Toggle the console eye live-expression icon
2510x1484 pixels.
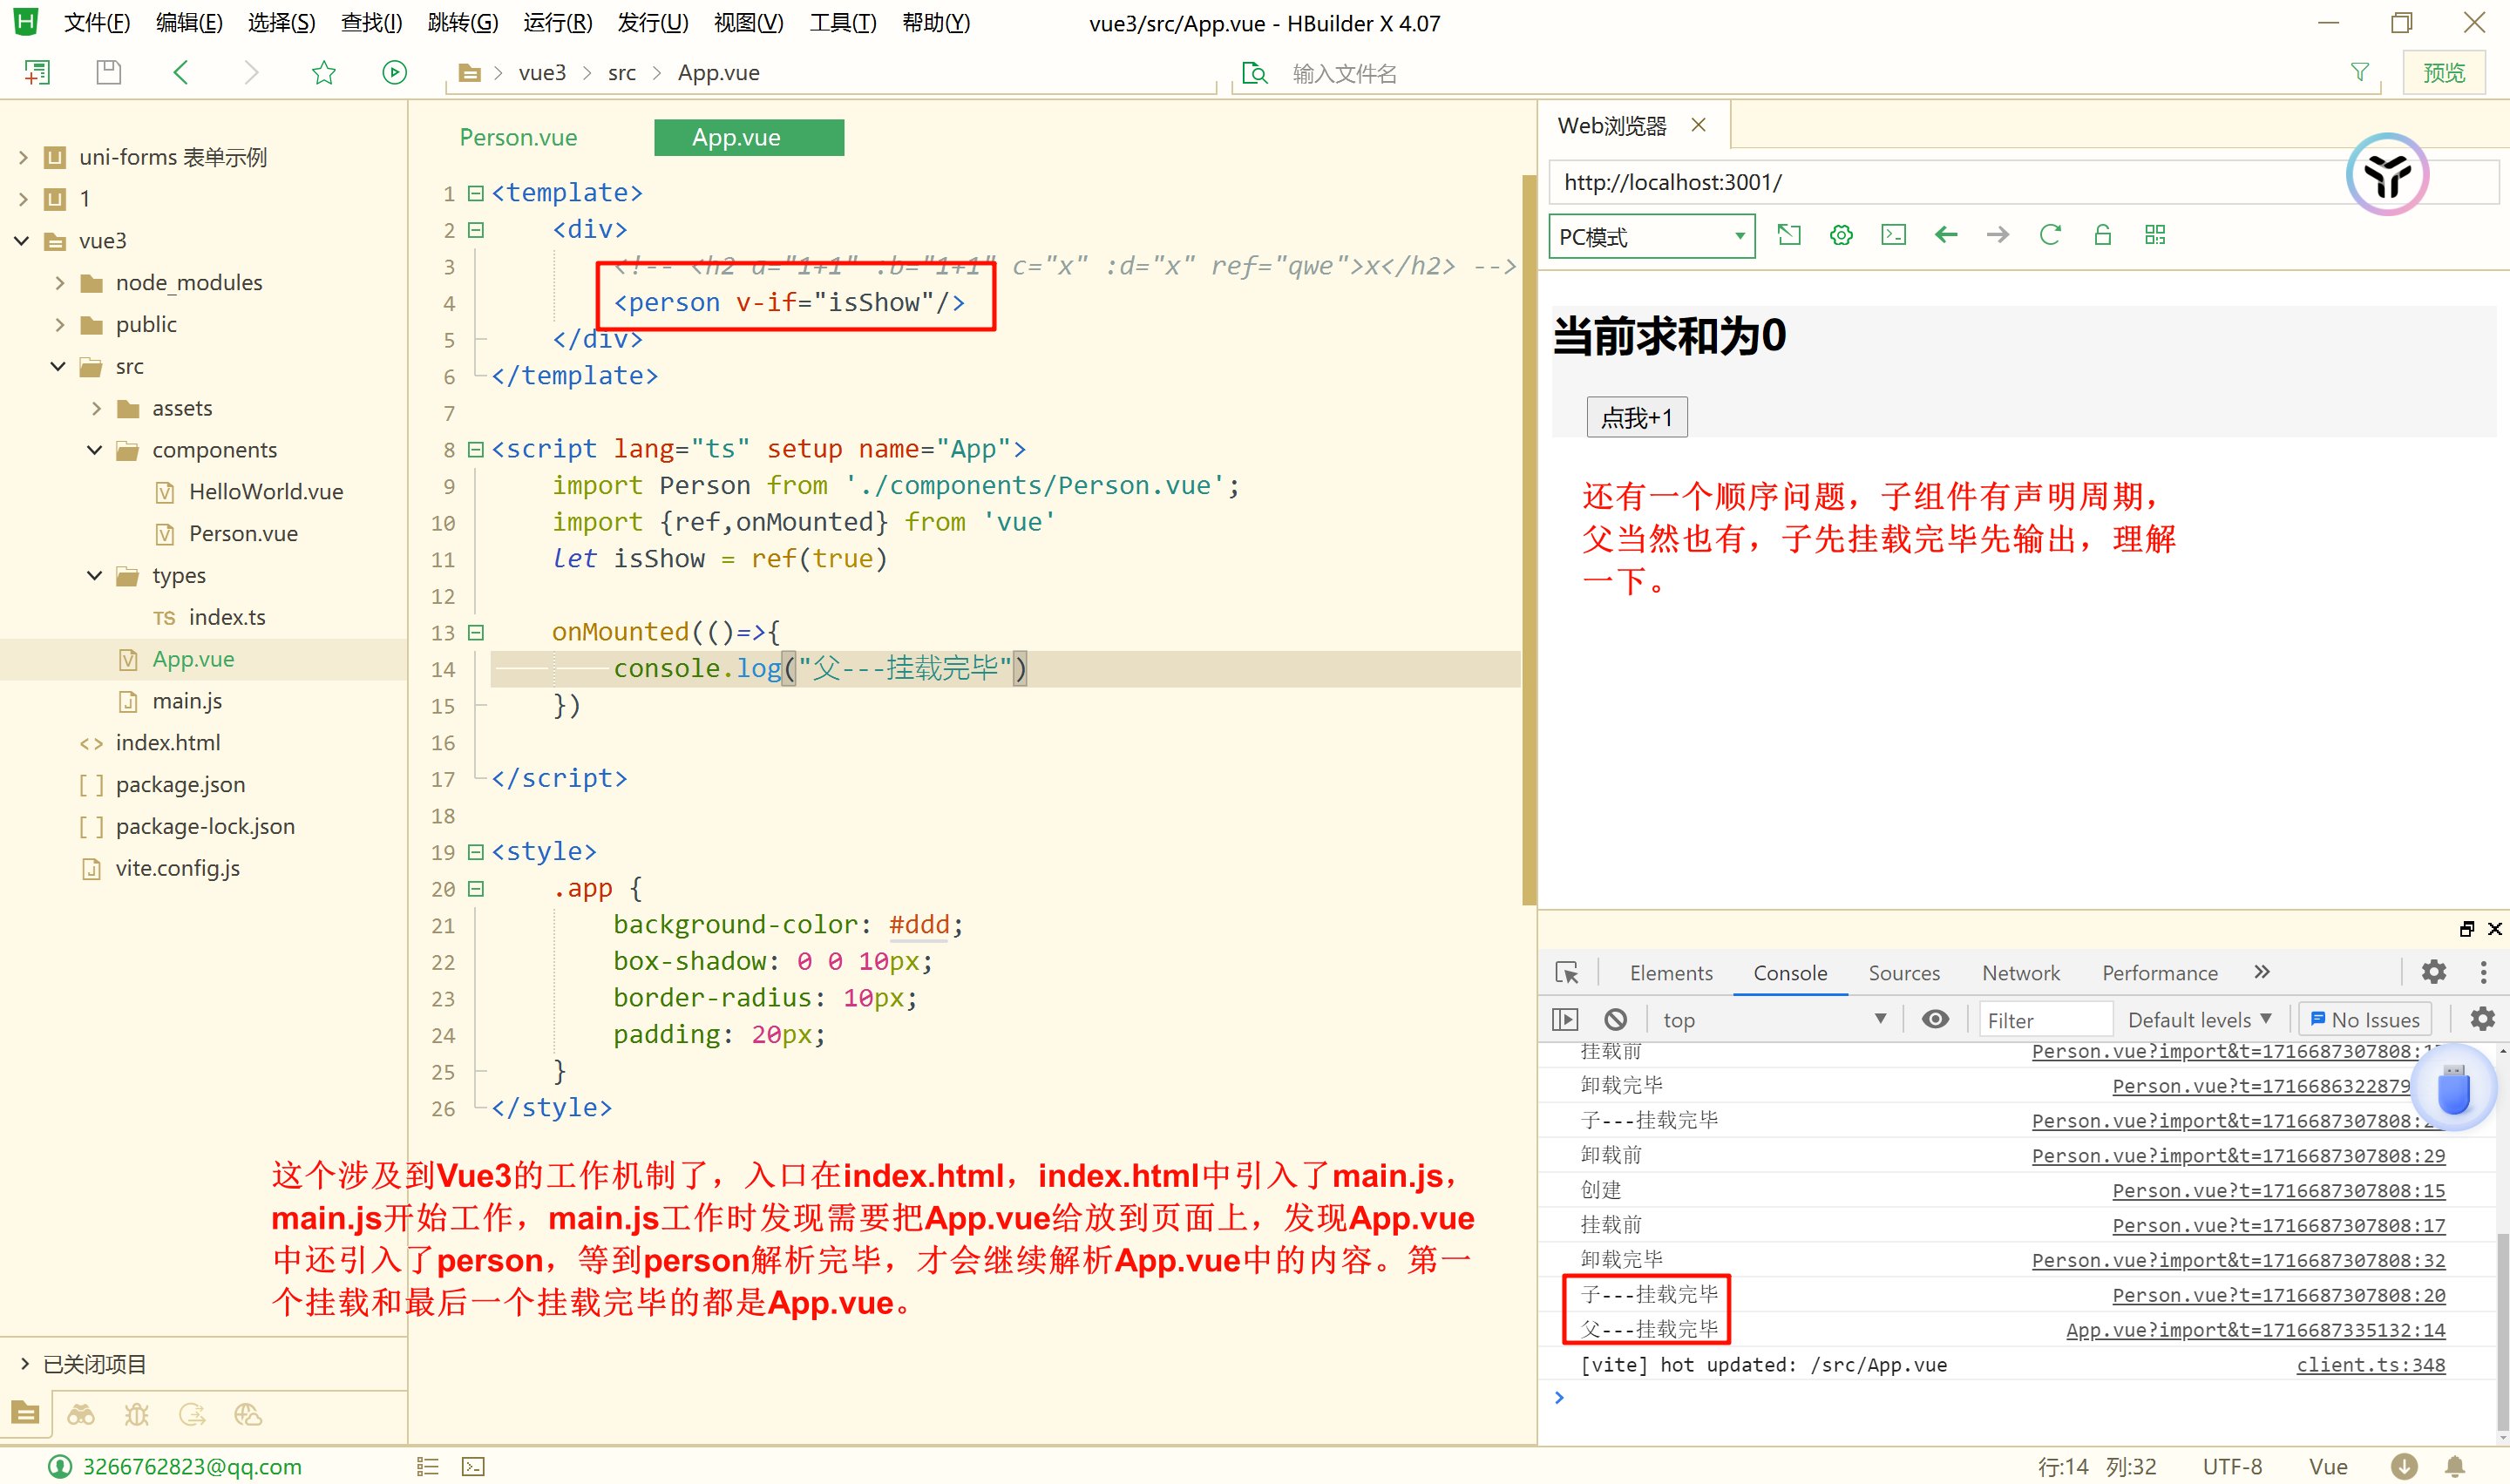tap(1935, 1019)
